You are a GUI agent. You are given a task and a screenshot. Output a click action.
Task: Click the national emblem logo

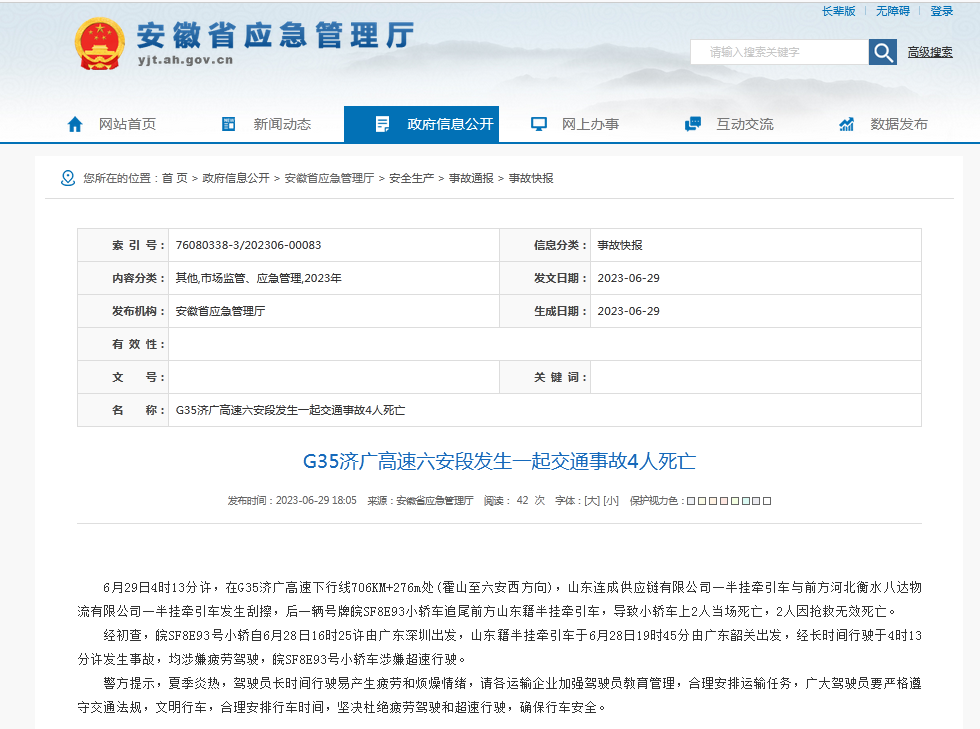(x=99, y=44)
